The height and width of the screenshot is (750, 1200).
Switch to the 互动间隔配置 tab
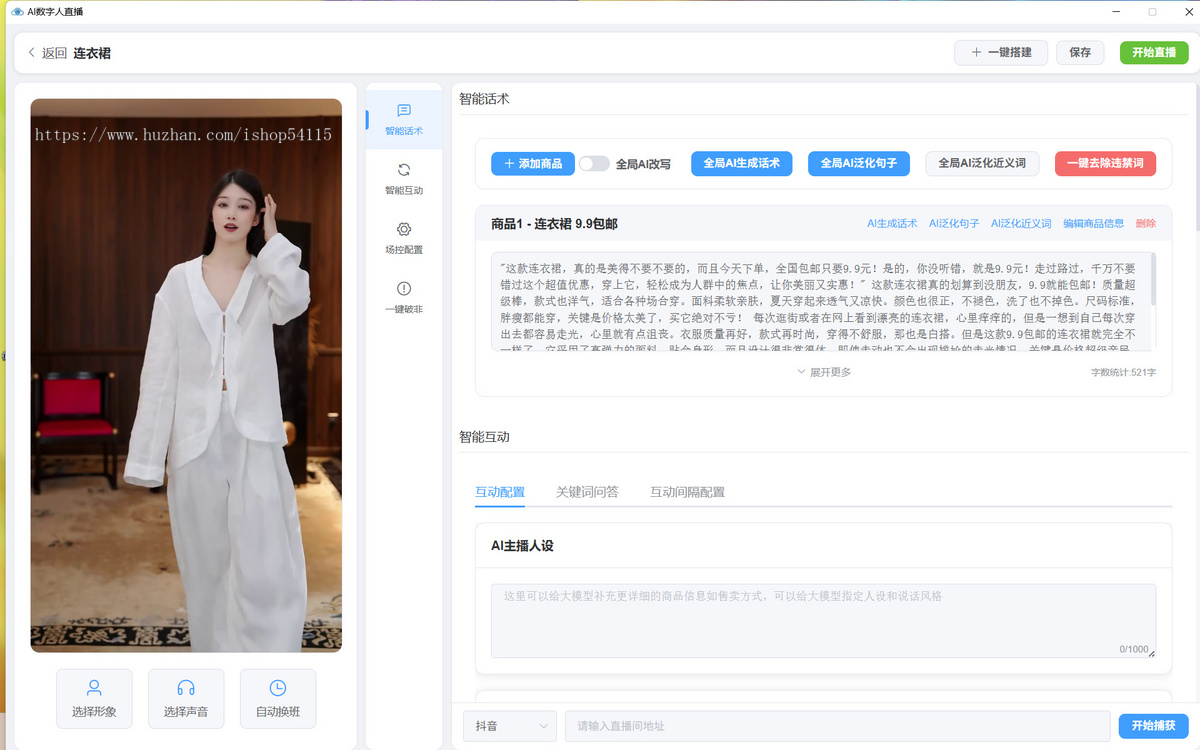687,492
